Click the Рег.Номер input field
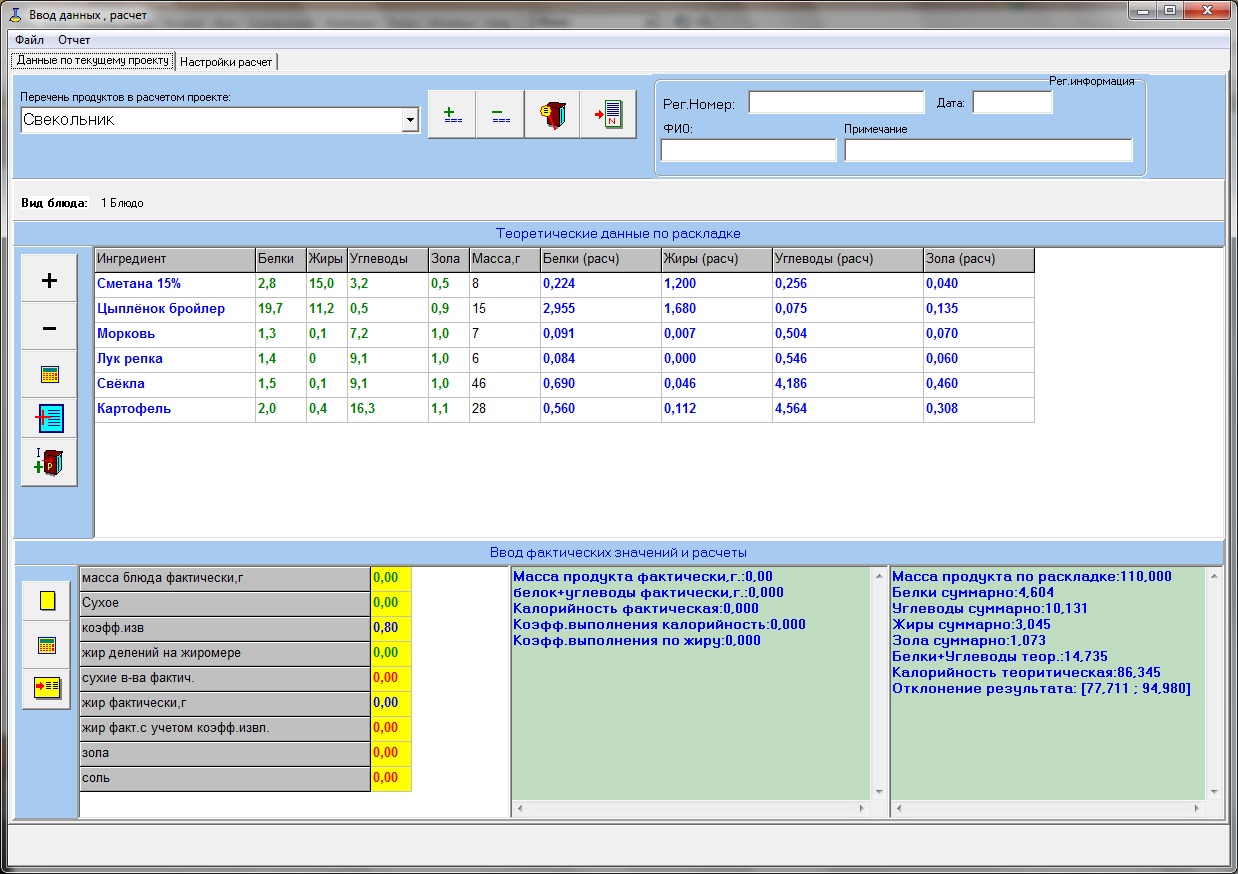 (837, 103)
